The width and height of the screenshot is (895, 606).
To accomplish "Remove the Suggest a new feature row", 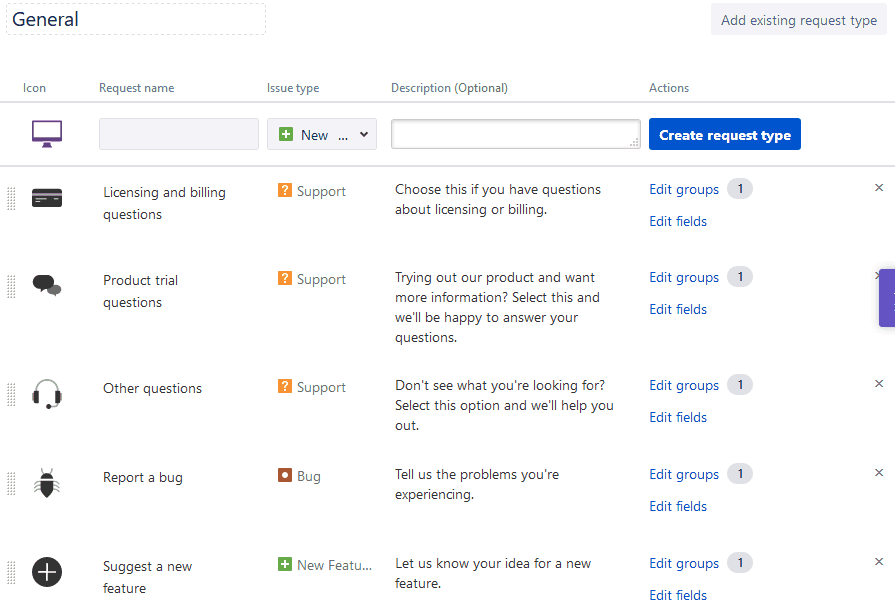I will click(879, 562).
